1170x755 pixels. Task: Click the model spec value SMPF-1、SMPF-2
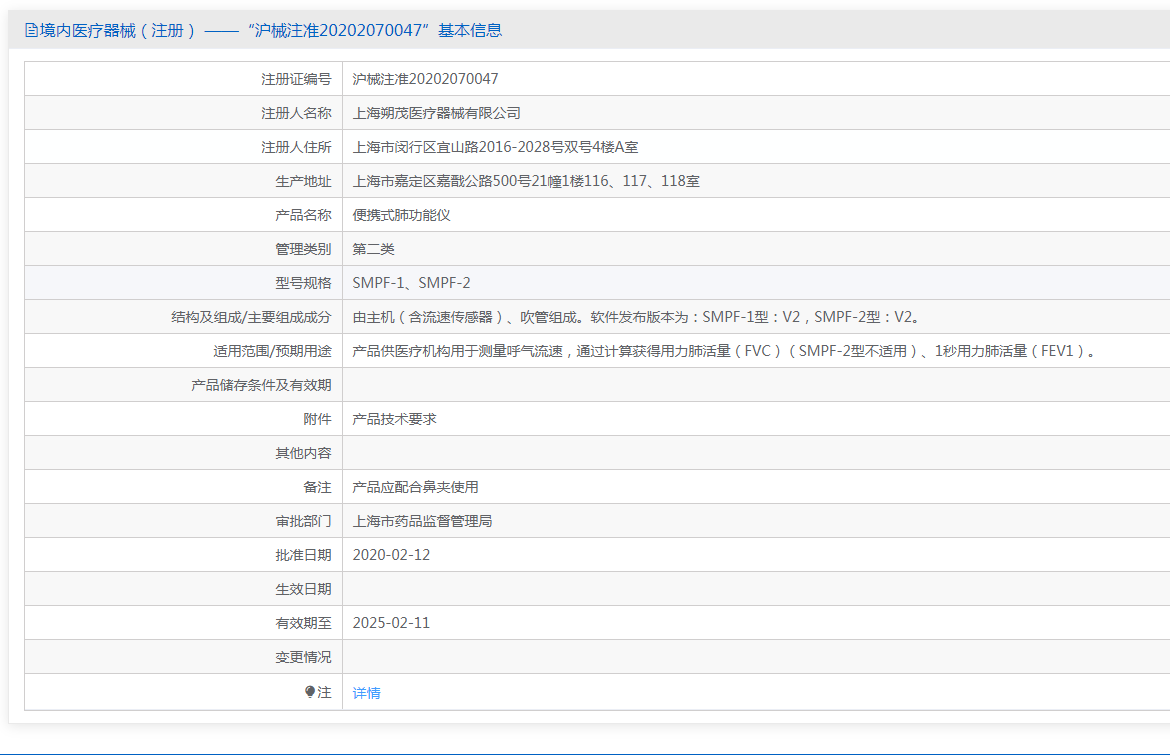pos(411,283)
